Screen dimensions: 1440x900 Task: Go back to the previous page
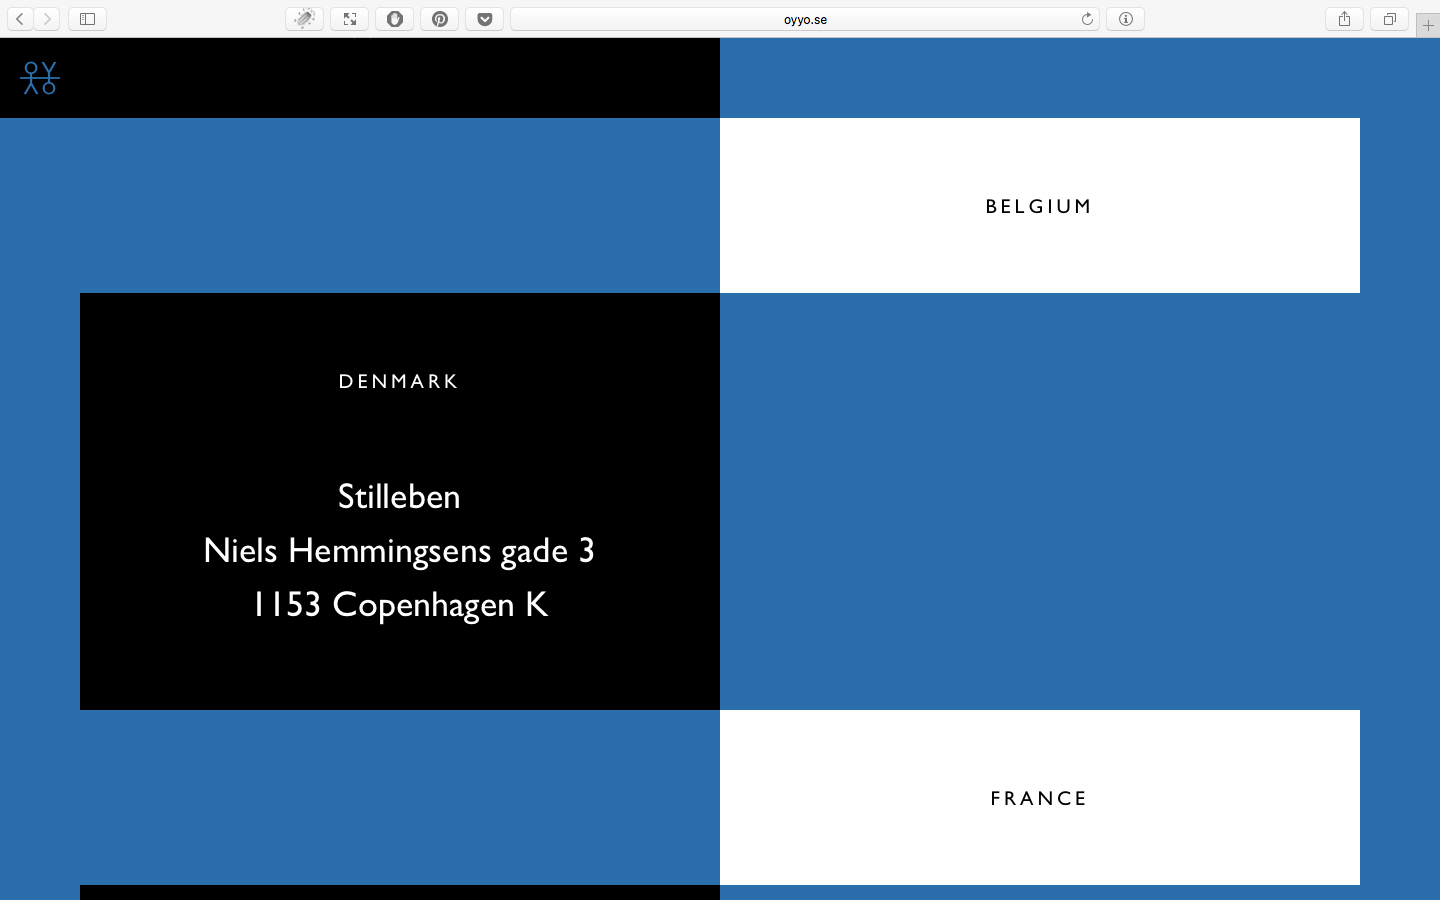pyautogui.click(x=20, y=19)
